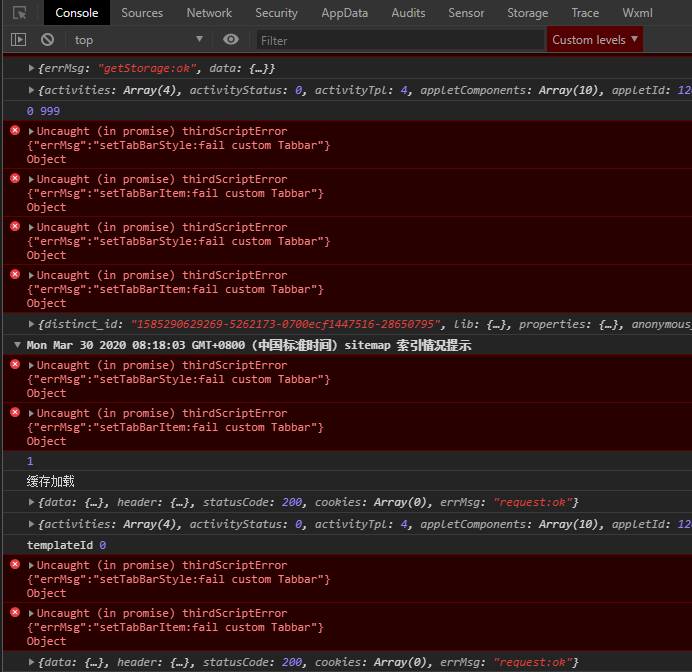Switch to the Sources tab
Viewport: 692px width, 672px height.
pos(142,13)
